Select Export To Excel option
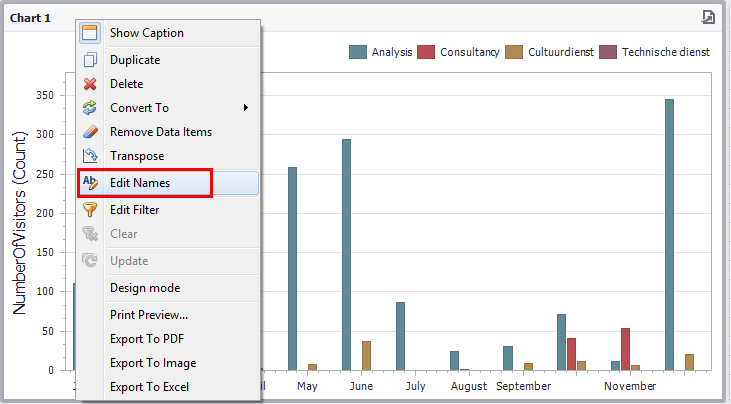Screen dimensions: 731x404 coord(150,387)
